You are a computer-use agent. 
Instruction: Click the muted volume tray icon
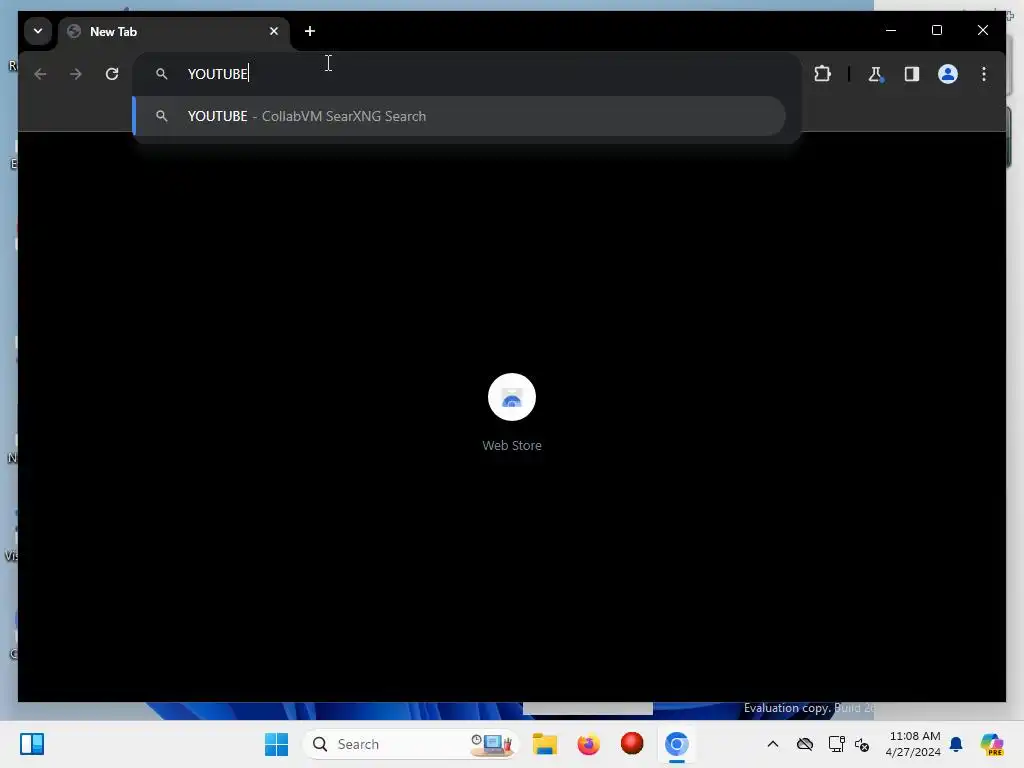[x=862, y=744]
